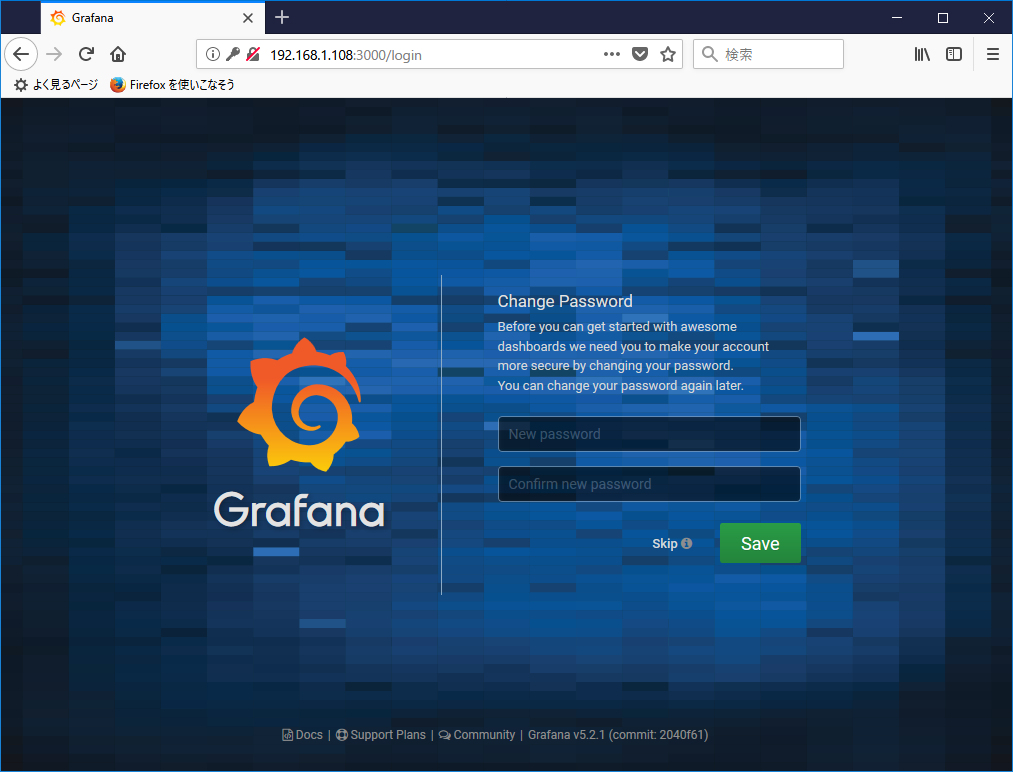Open Firefox を使いこなそう bookmark
This screenshot has height=772, width=1013.
click(172, 85)
